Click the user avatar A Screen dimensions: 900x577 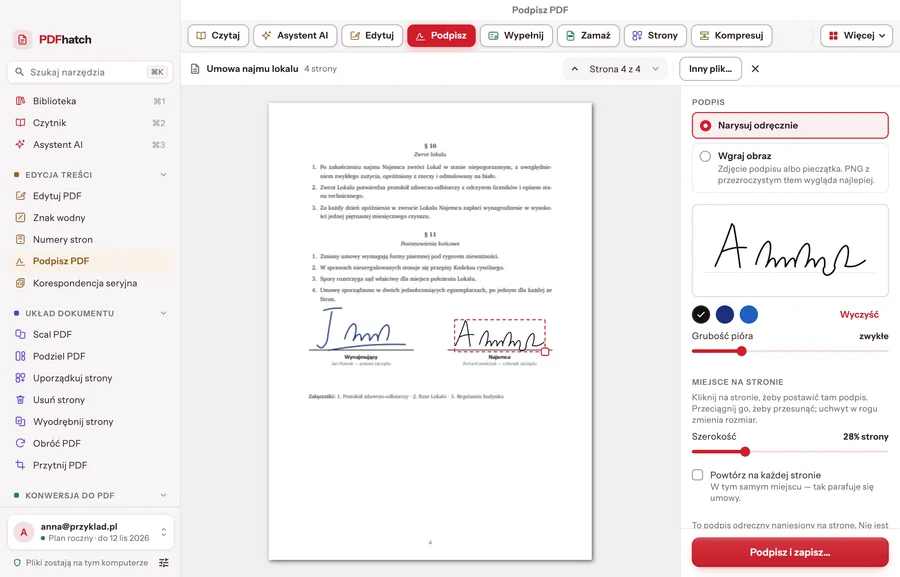point(24,532)
